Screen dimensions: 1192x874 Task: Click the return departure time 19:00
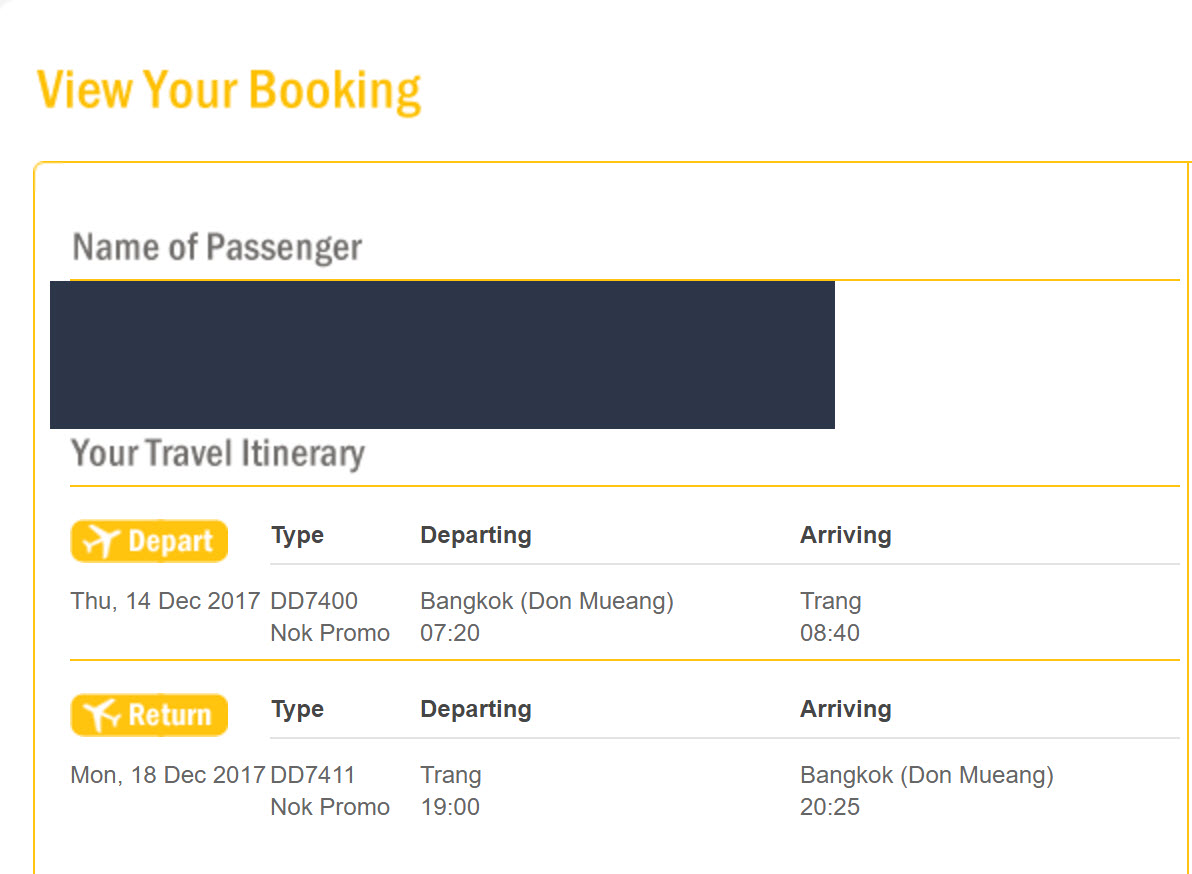[x=450, y=807]
